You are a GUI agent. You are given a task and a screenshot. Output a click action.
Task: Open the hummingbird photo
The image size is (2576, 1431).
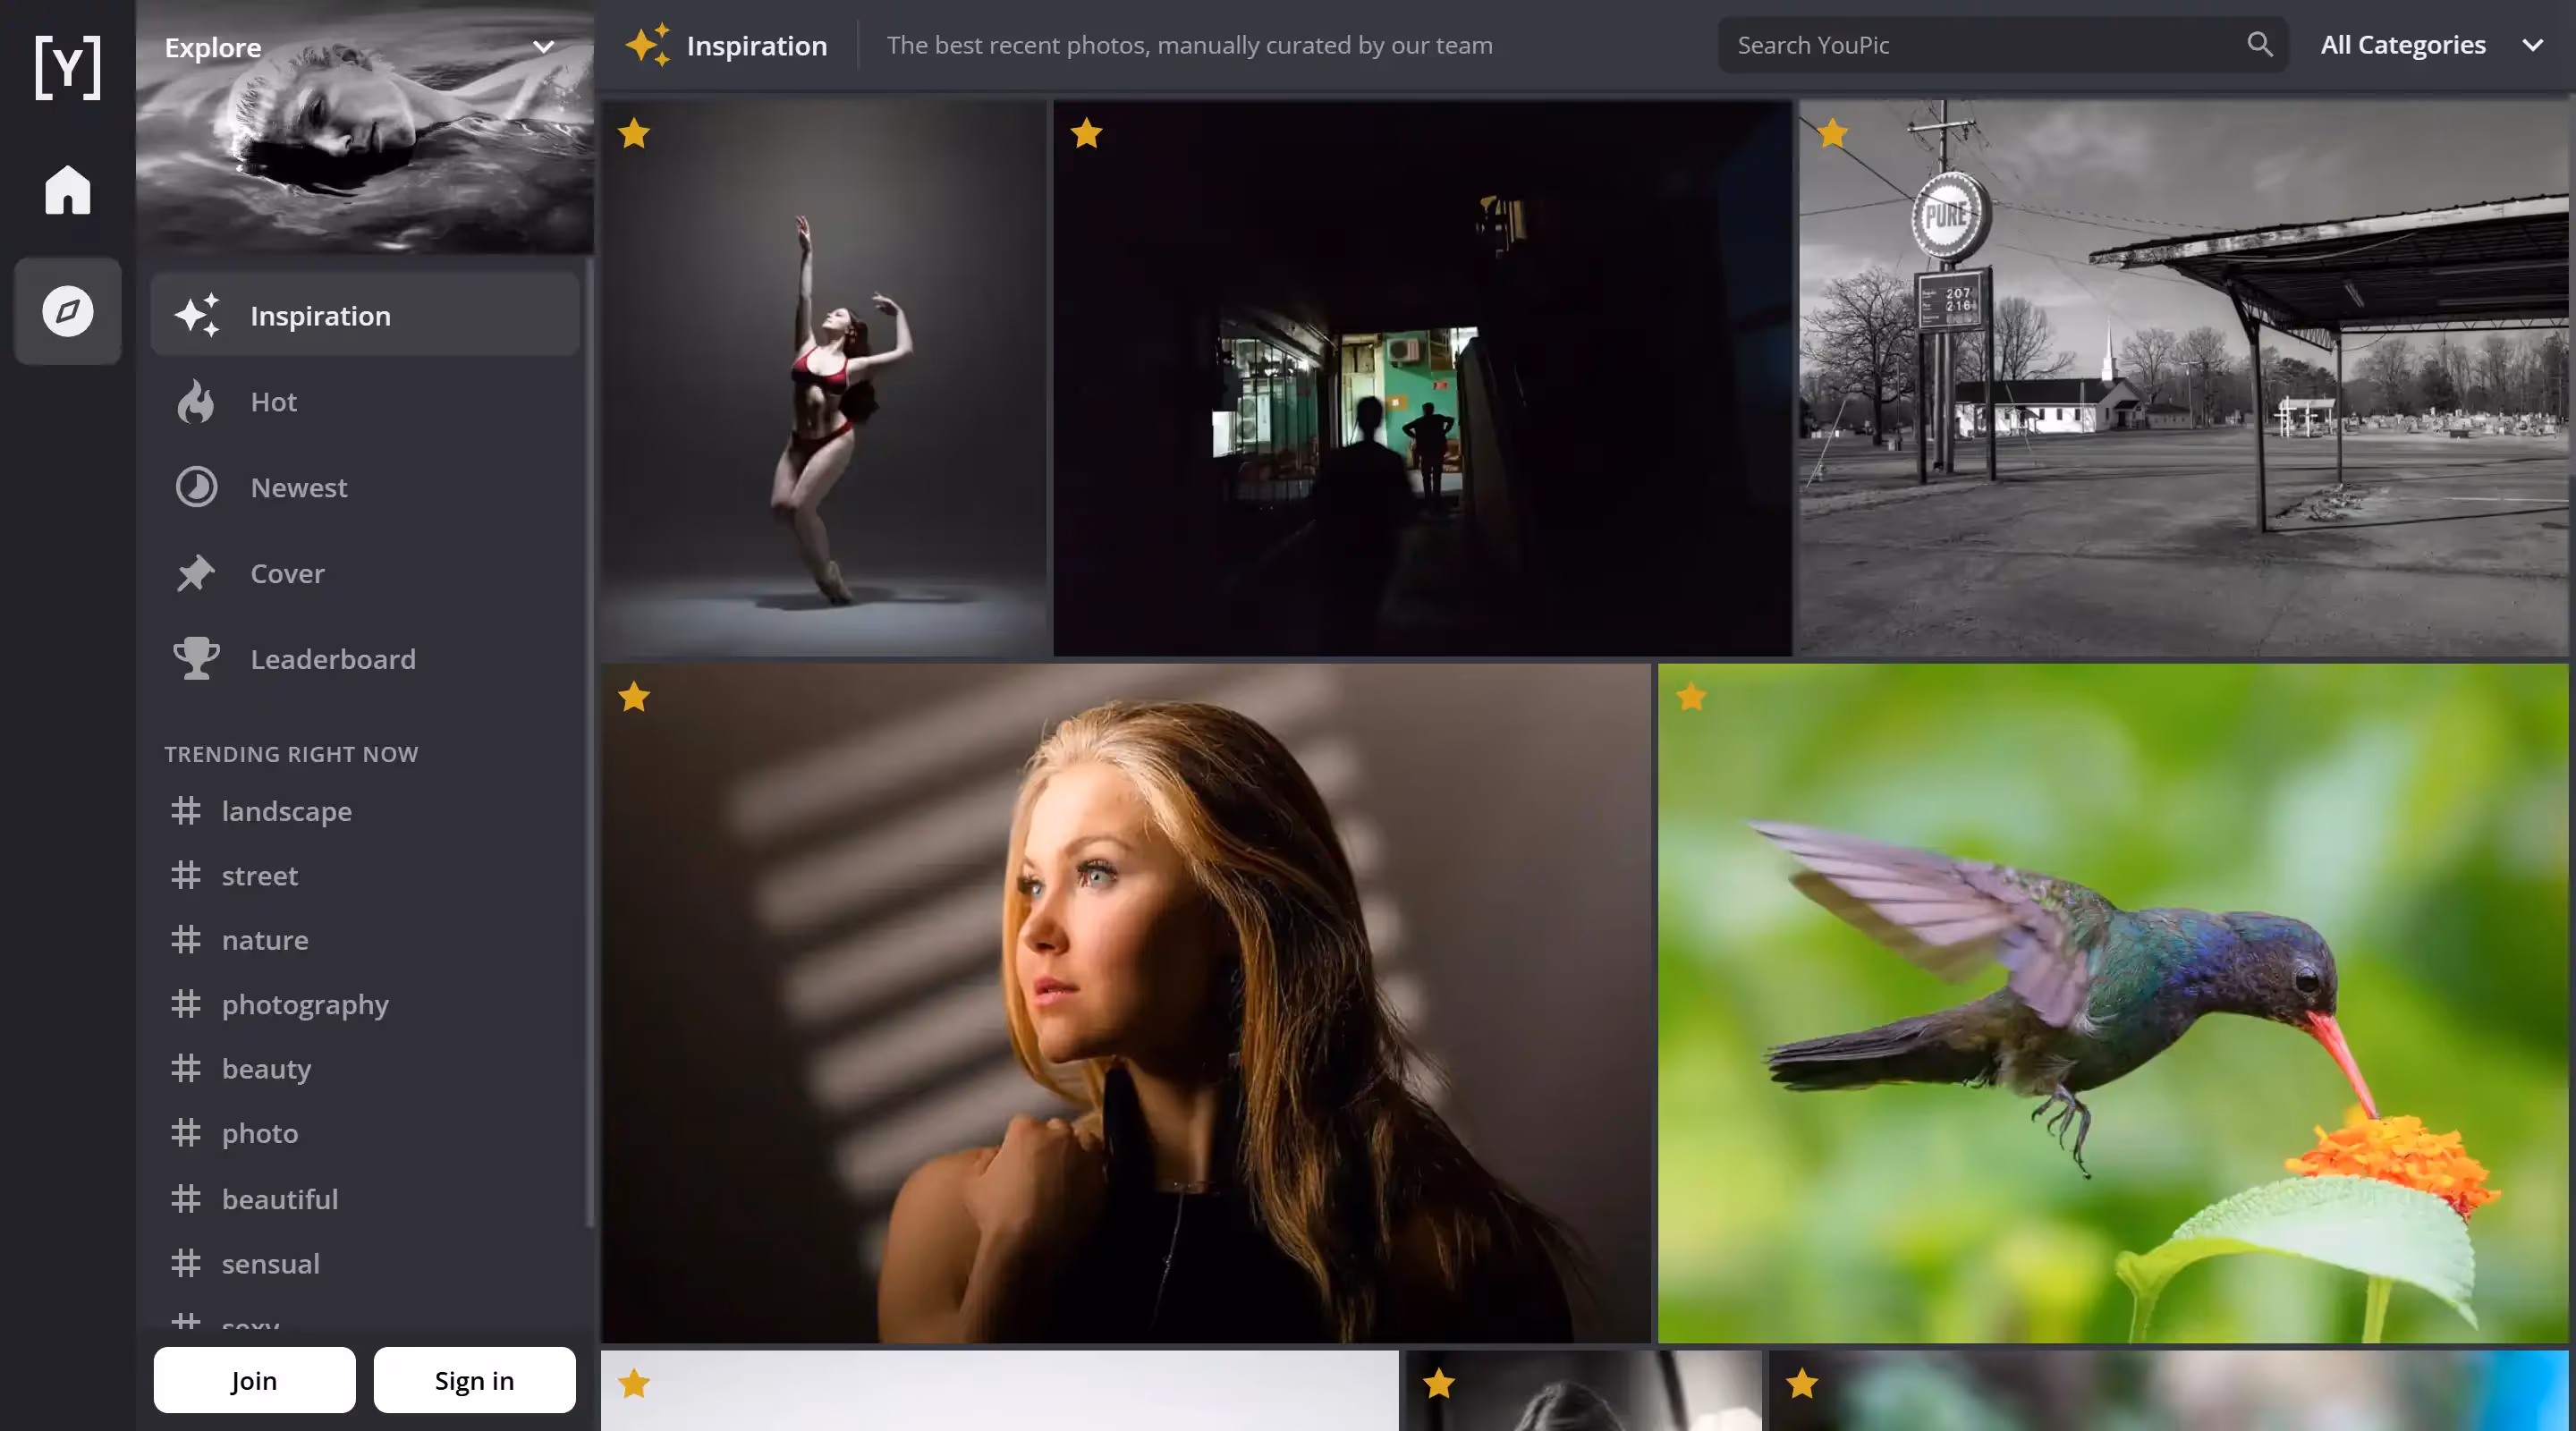[2113, 1003]
